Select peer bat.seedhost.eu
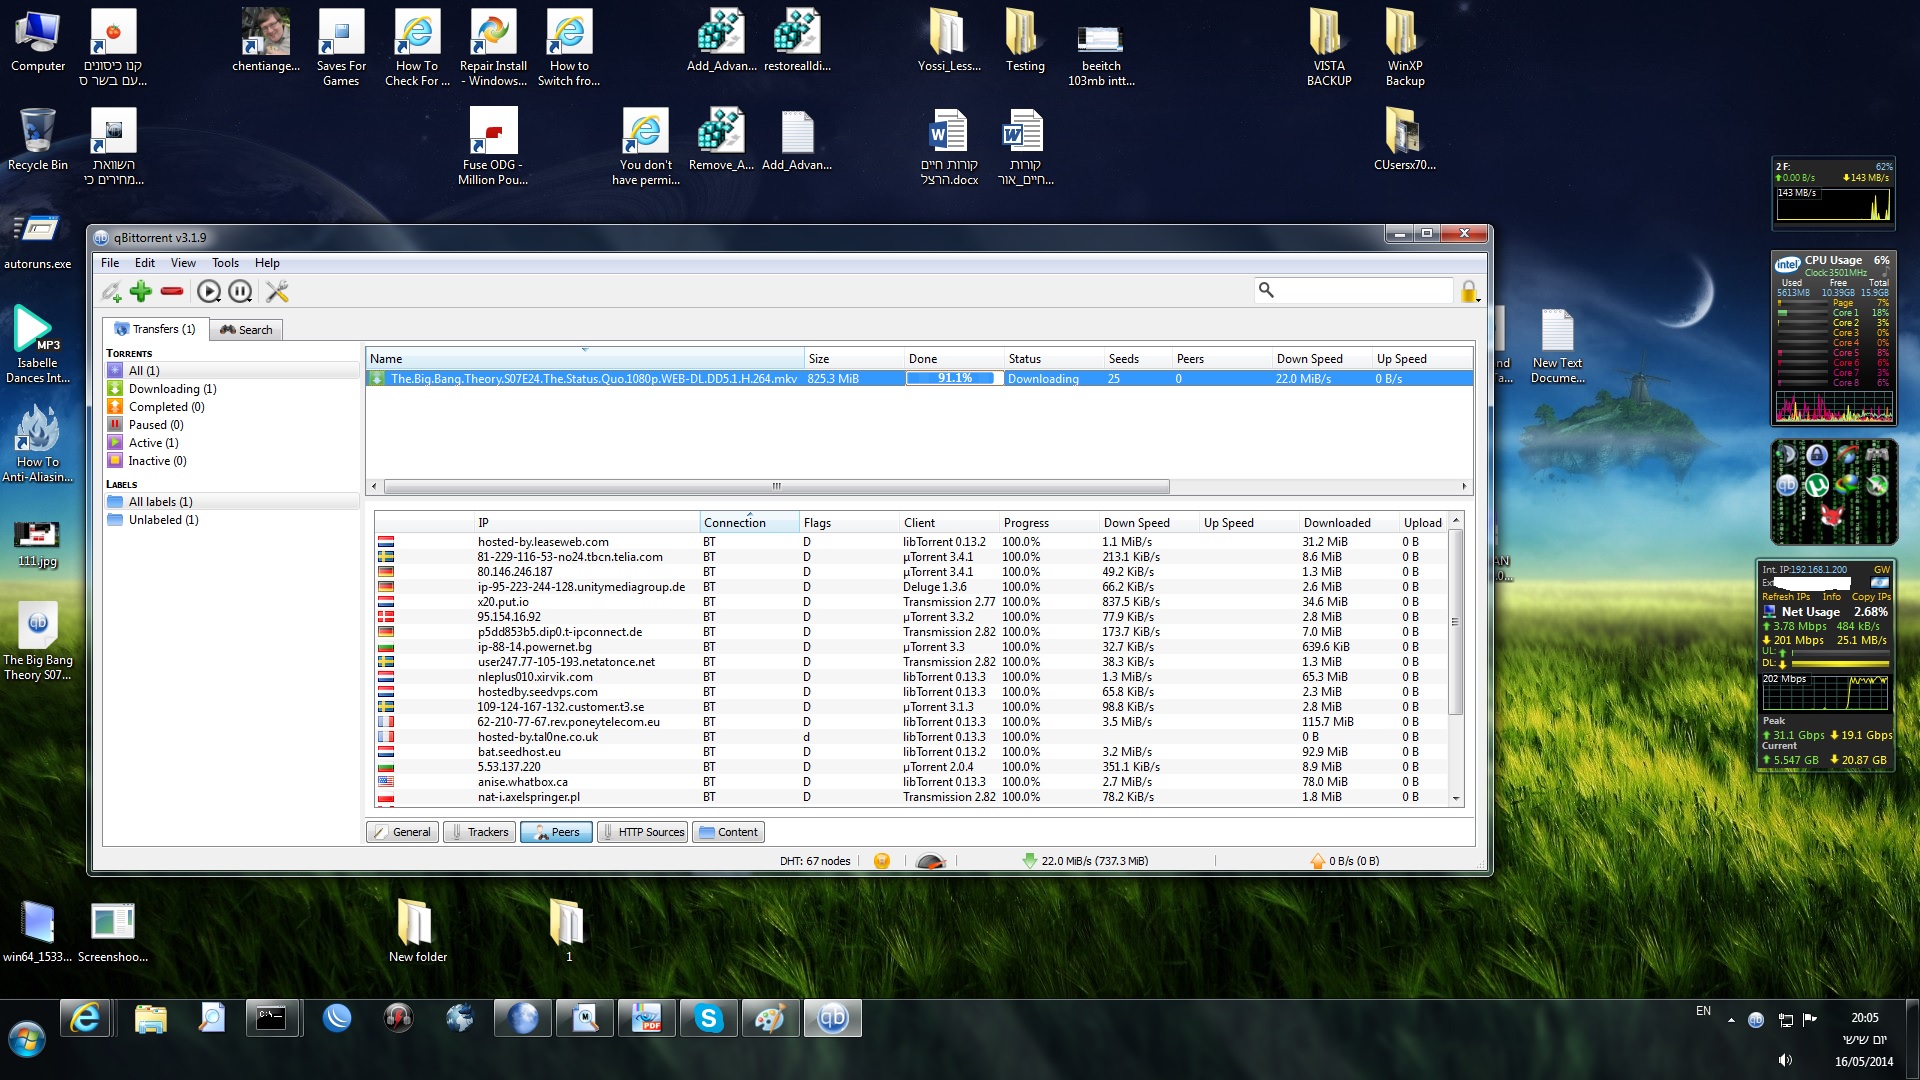 (912, 752)
